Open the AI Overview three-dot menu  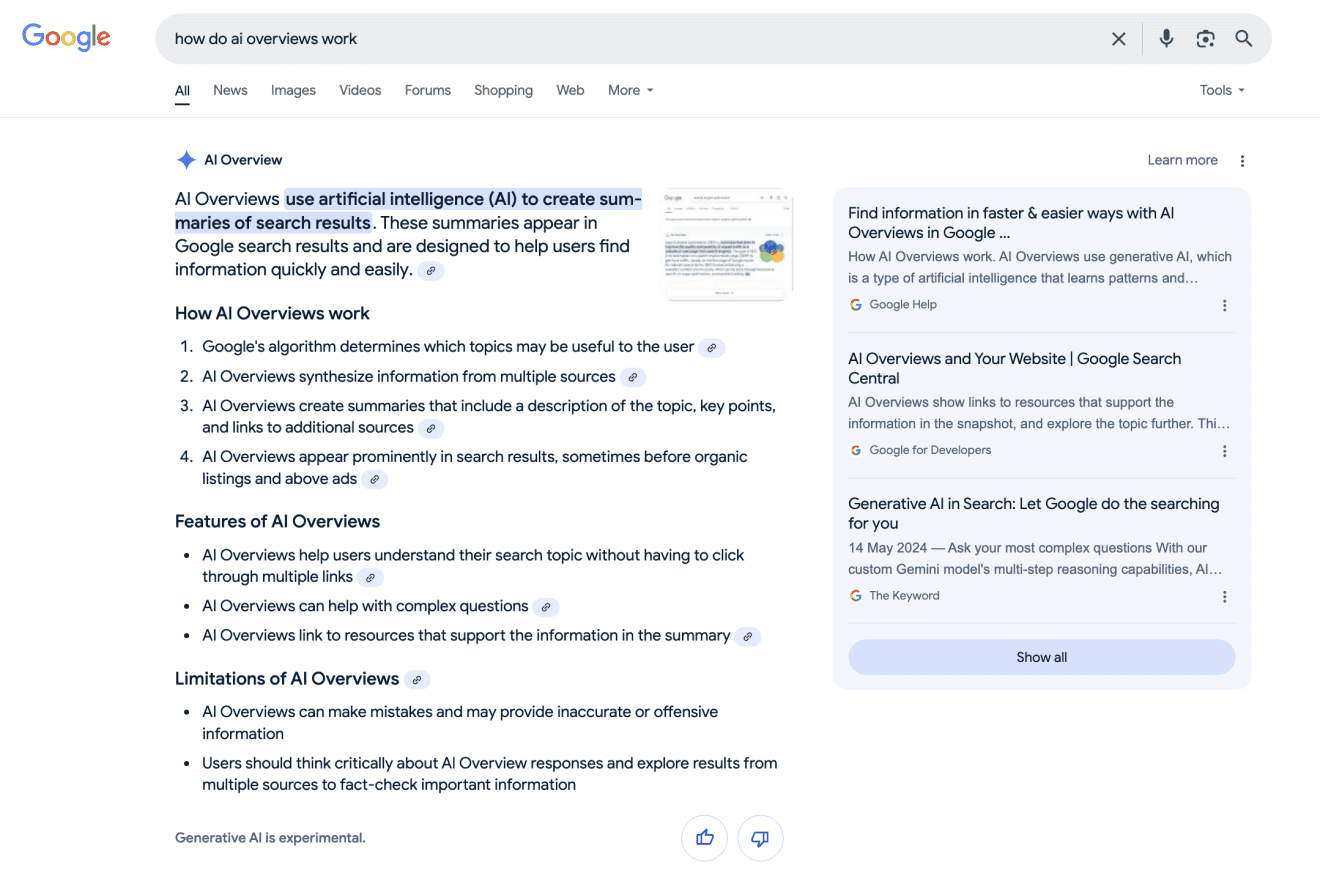tap(1242, 161)
